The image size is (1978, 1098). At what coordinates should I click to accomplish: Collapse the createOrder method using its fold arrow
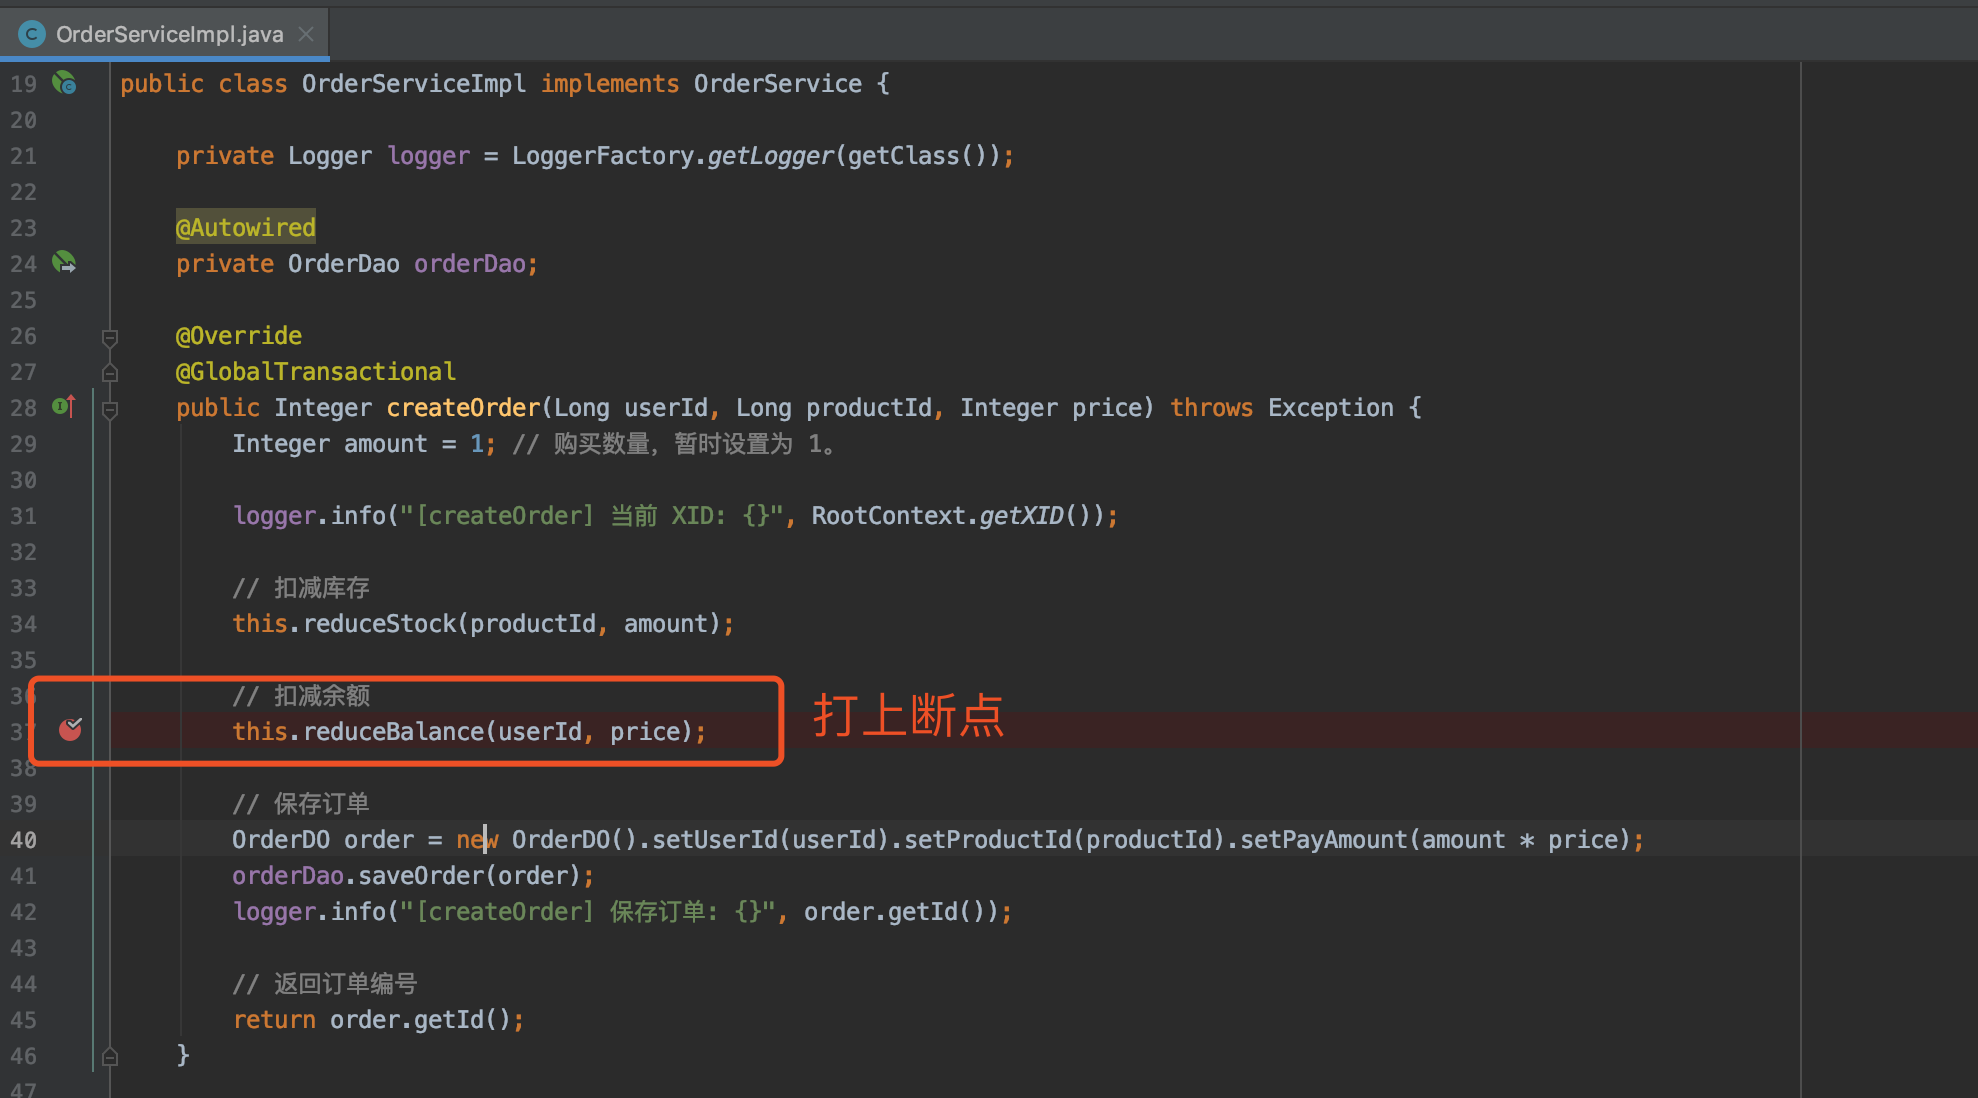(x=110, y=409)
